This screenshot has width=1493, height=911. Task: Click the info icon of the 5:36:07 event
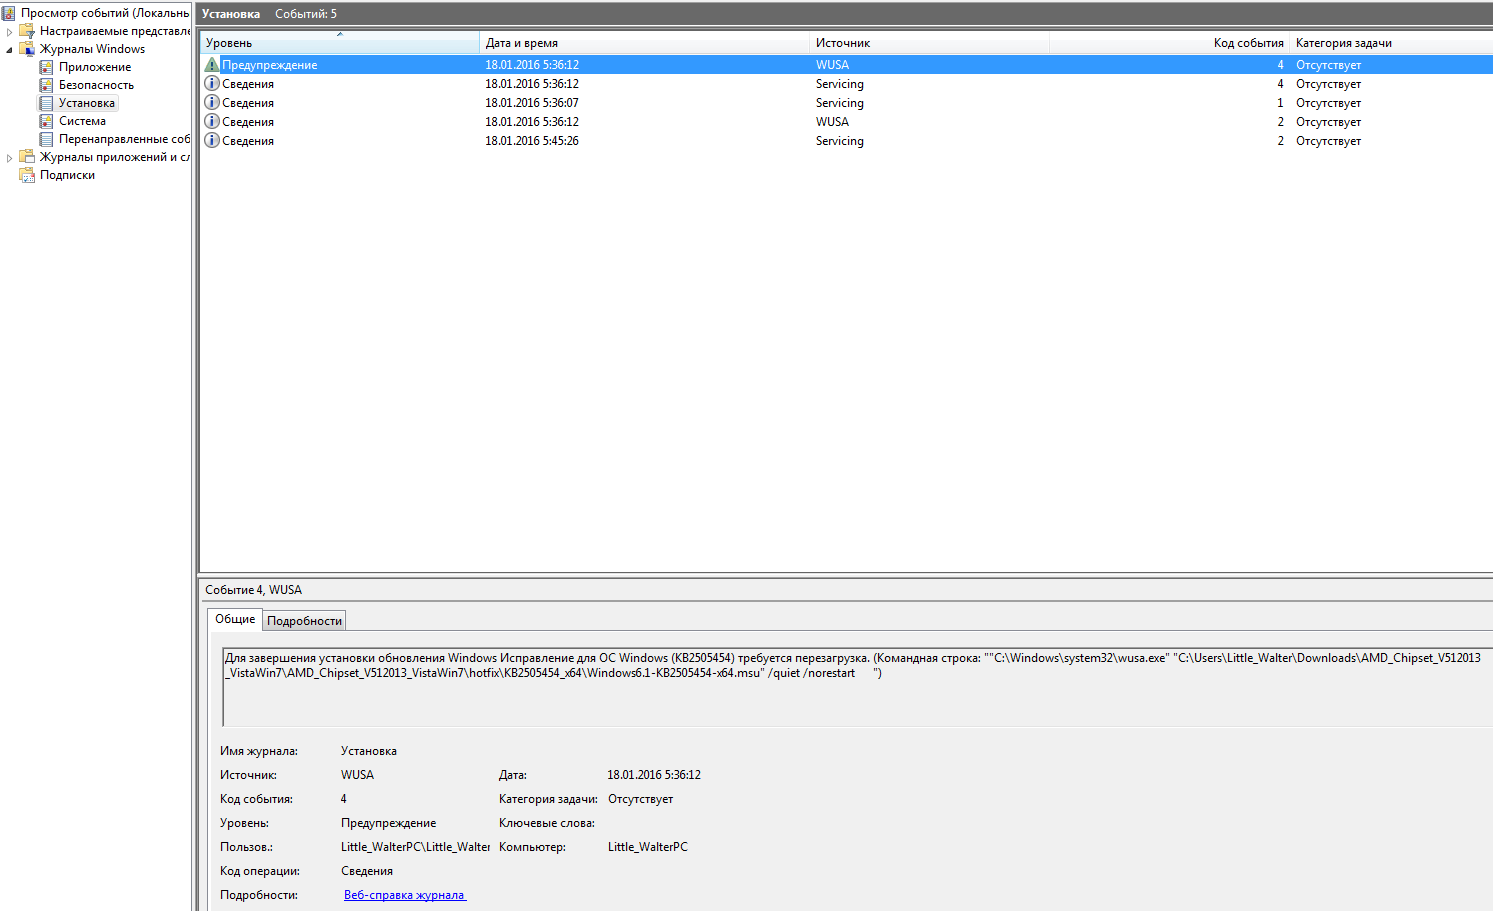[212, 103]
